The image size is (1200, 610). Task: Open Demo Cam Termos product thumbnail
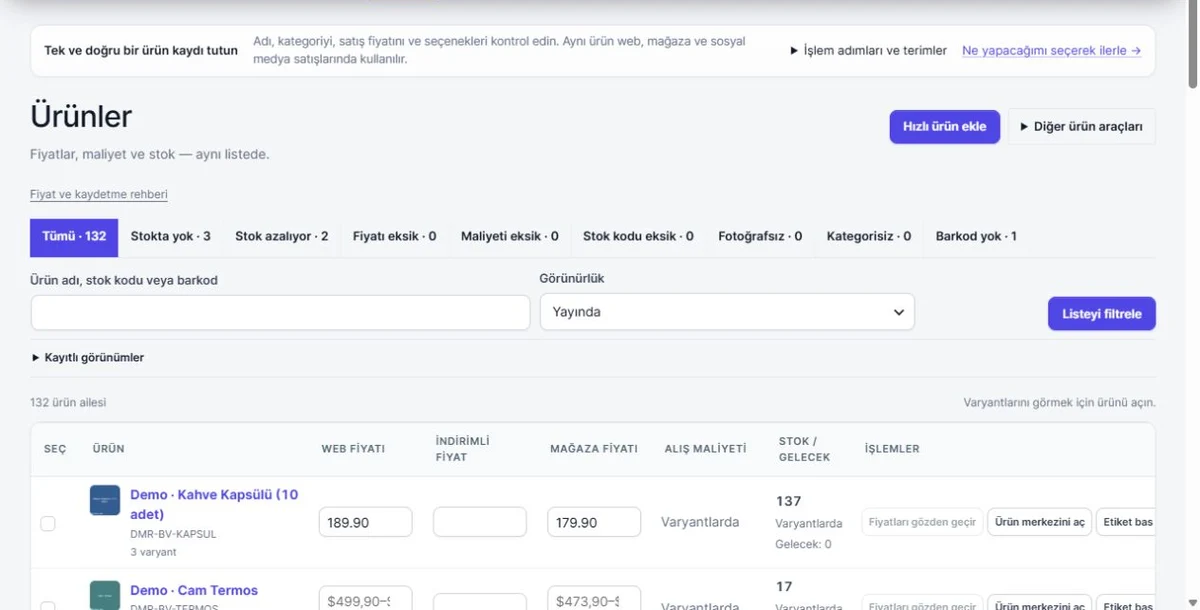pos(105,595)
